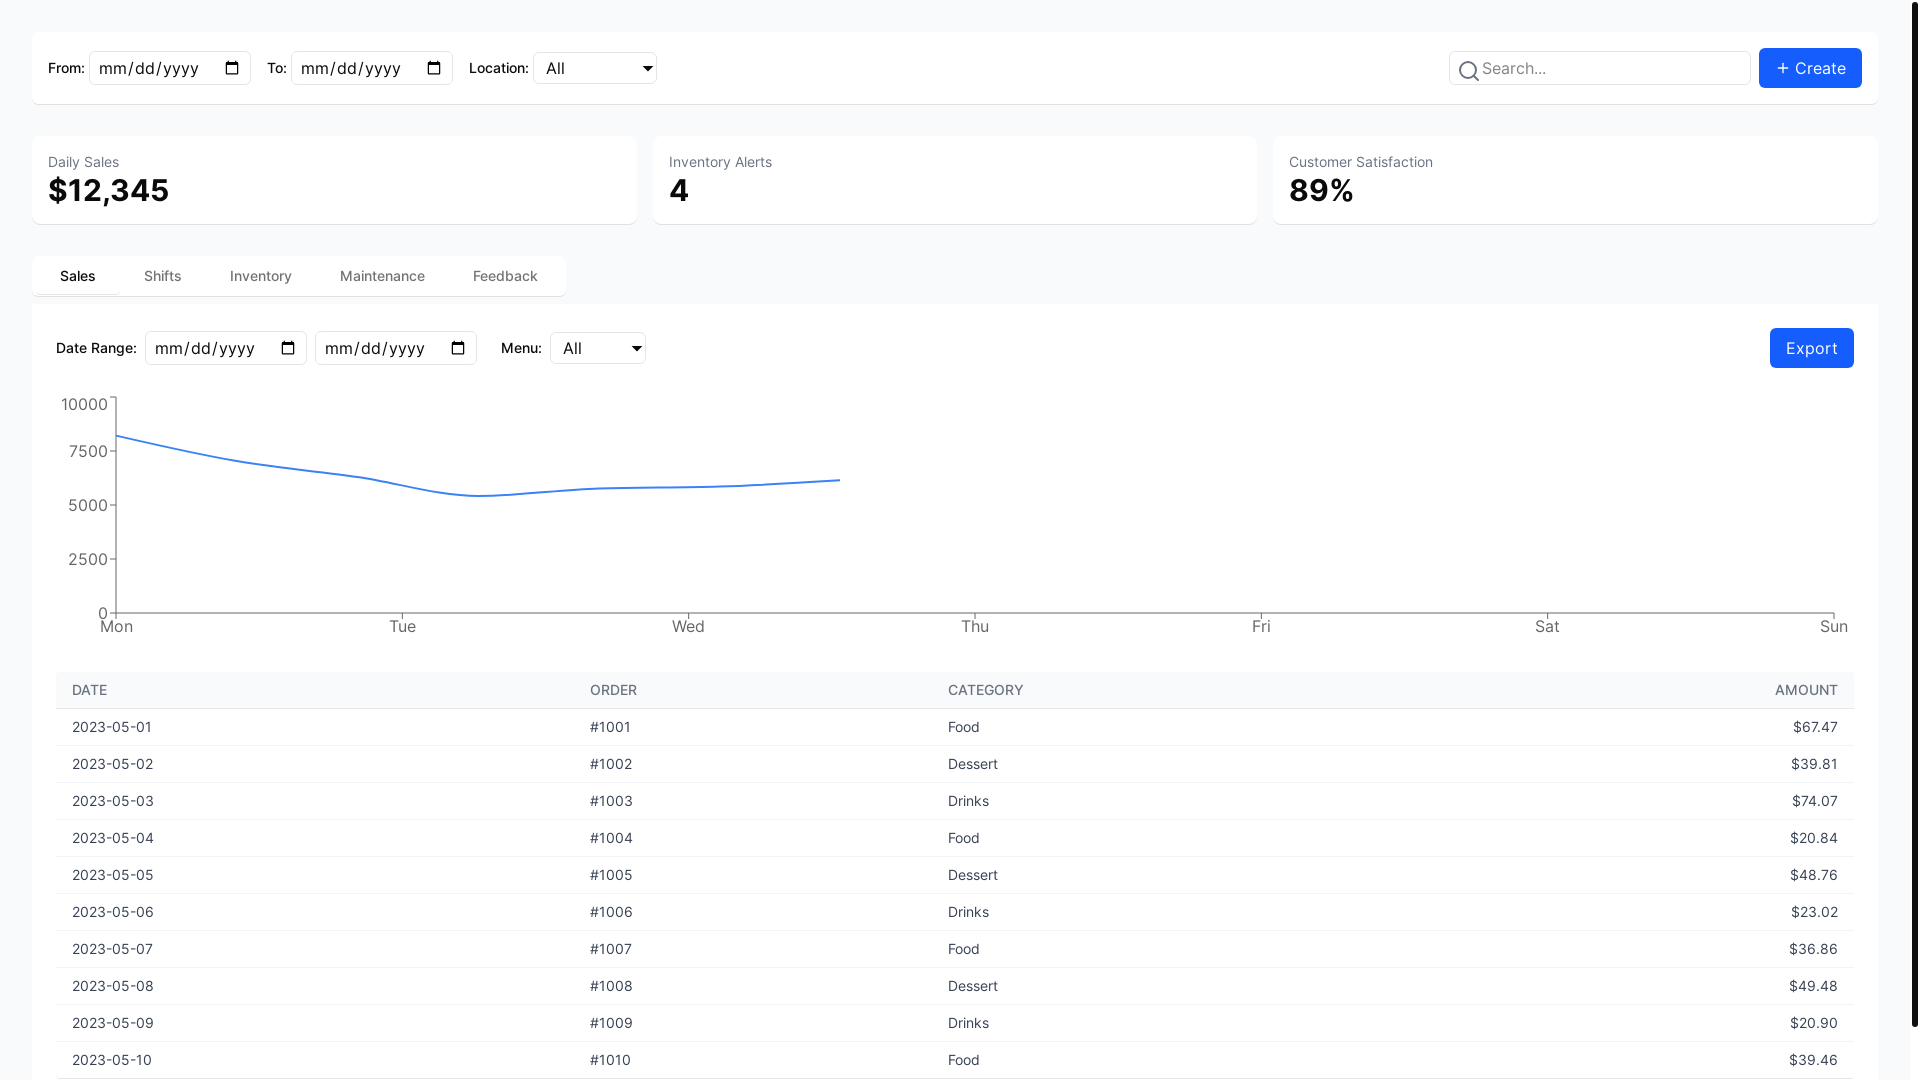The width and height of the screenshot is (1920, 1080).
Task: Click Wed label on chart axis
Action: [x=688, y=627]
